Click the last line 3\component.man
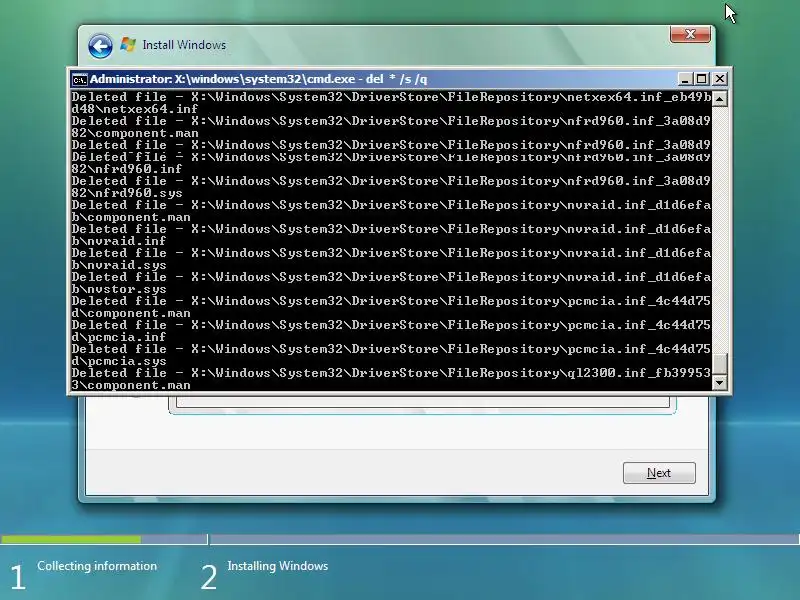The width and height of the screenshot is (800, 600). 131,385
